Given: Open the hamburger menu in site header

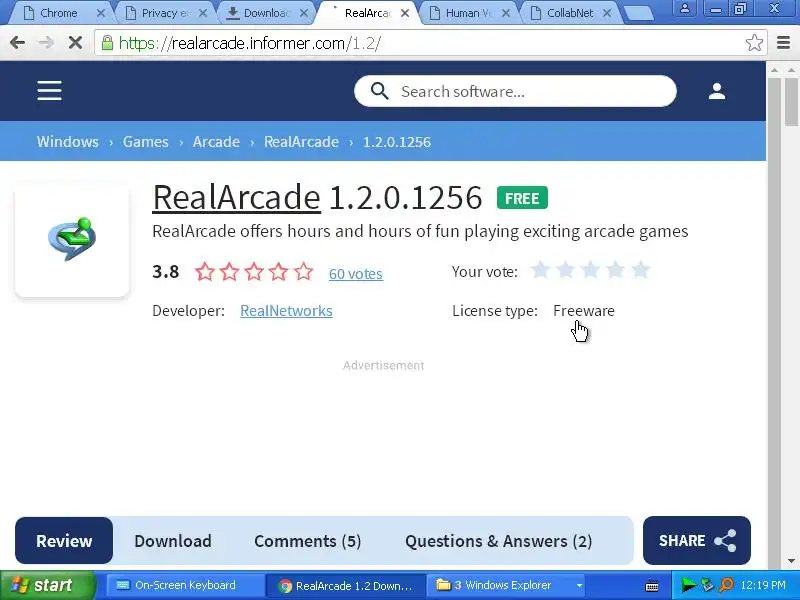Looking at the screenshot, I should coord(49,91).
